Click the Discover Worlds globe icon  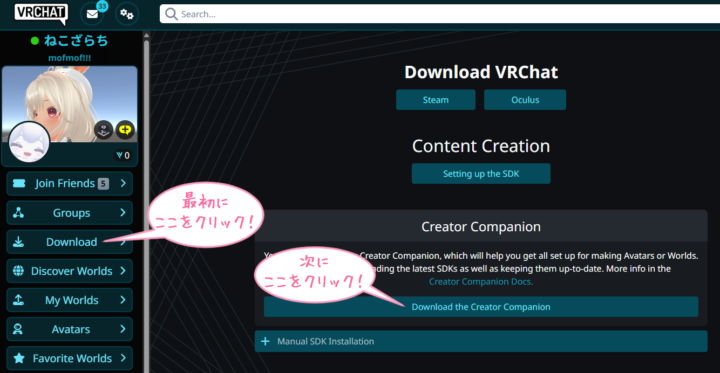[19, 271]
